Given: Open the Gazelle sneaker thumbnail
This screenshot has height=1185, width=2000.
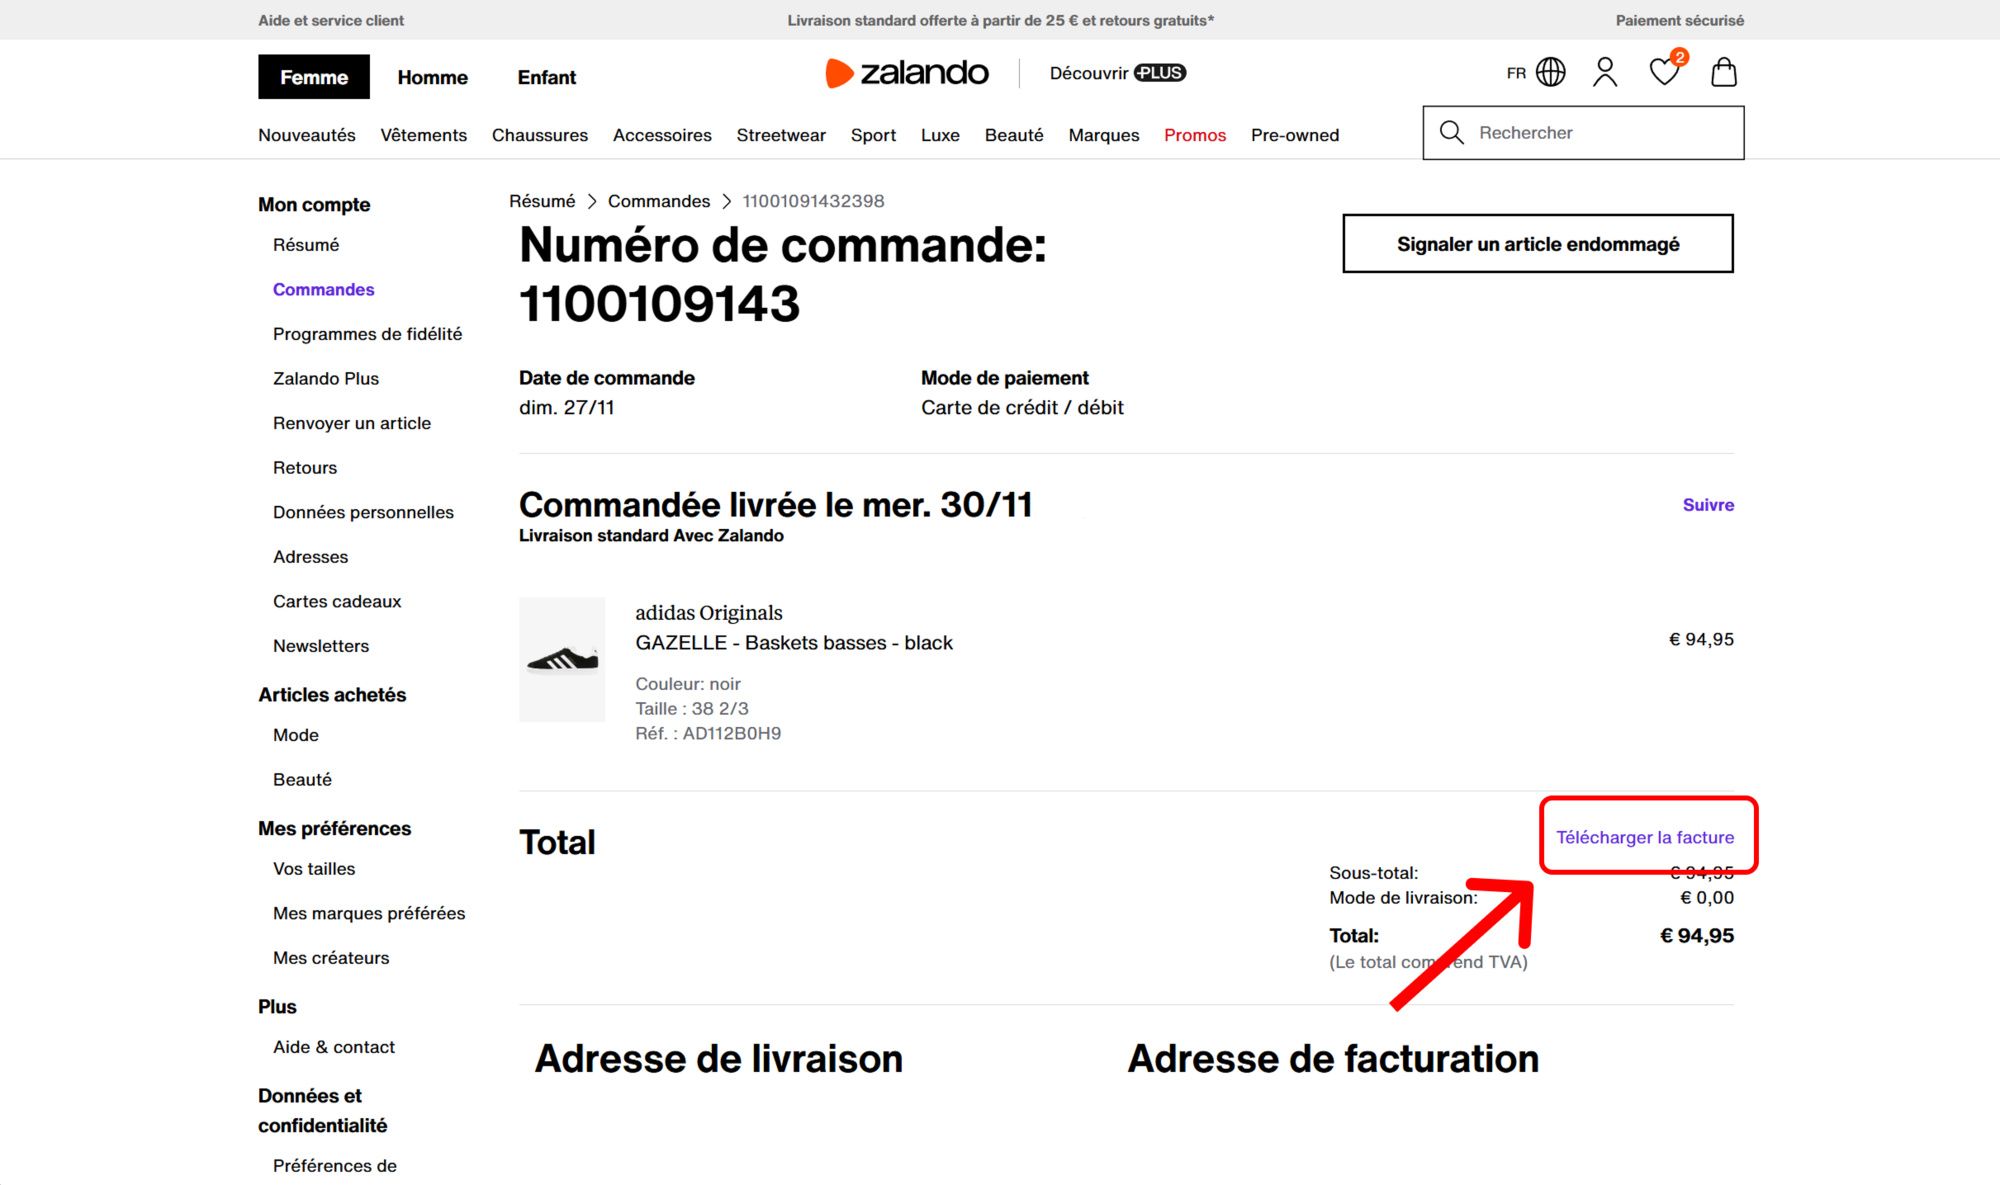Looking at the screenshot, I should click(x=562, y=660).
